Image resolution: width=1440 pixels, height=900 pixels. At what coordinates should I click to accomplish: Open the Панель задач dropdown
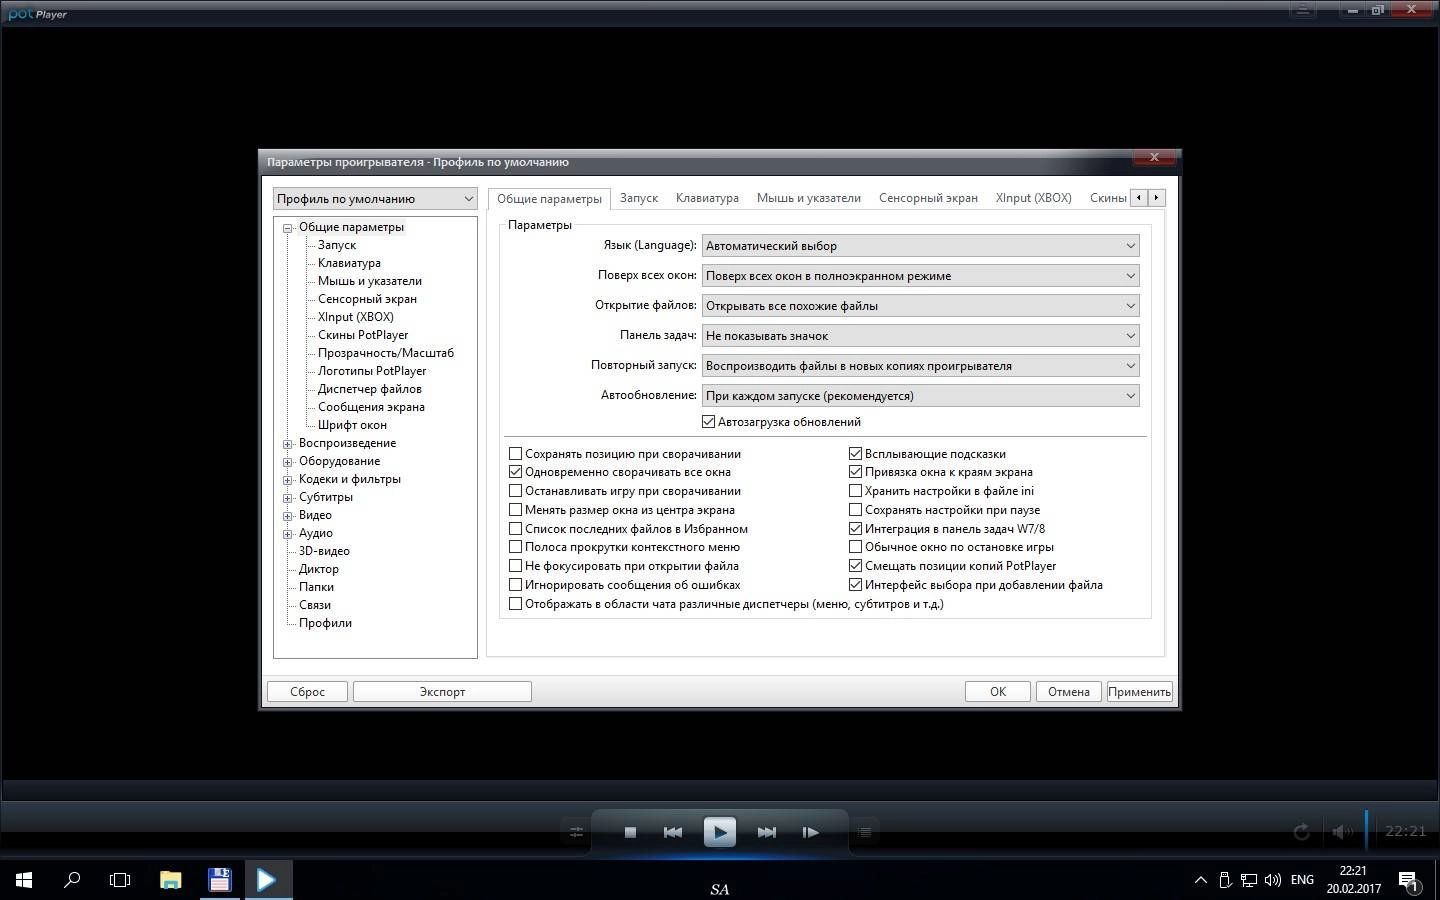tap(920, 336)
